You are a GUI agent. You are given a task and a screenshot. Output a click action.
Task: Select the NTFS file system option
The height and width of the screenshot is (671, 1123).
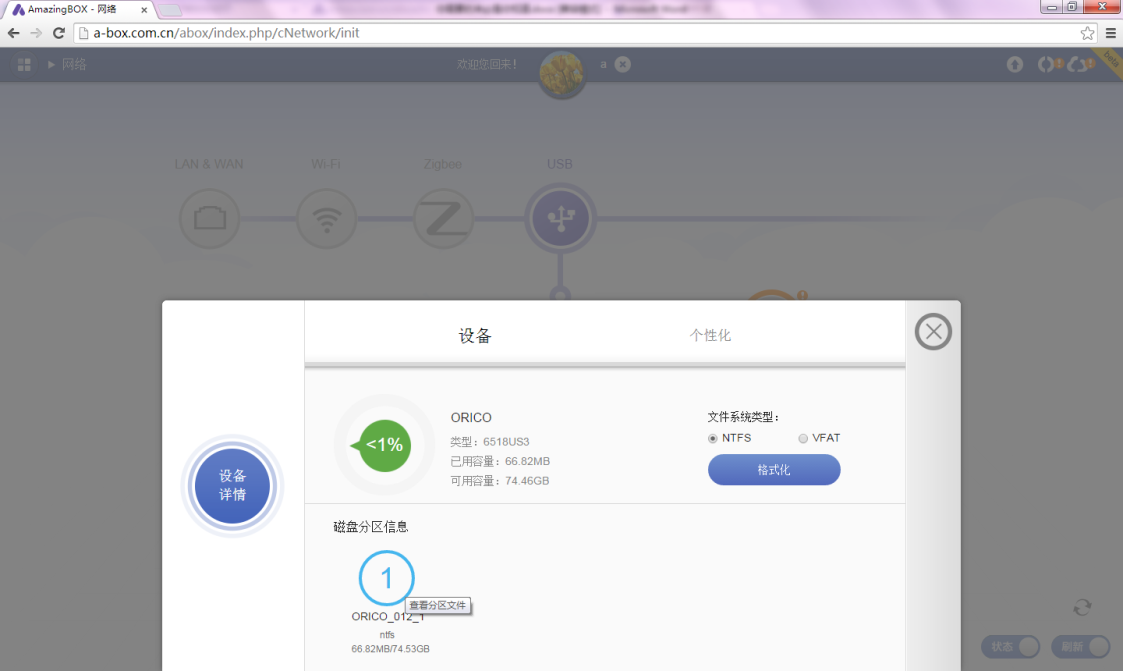[713, 438]
